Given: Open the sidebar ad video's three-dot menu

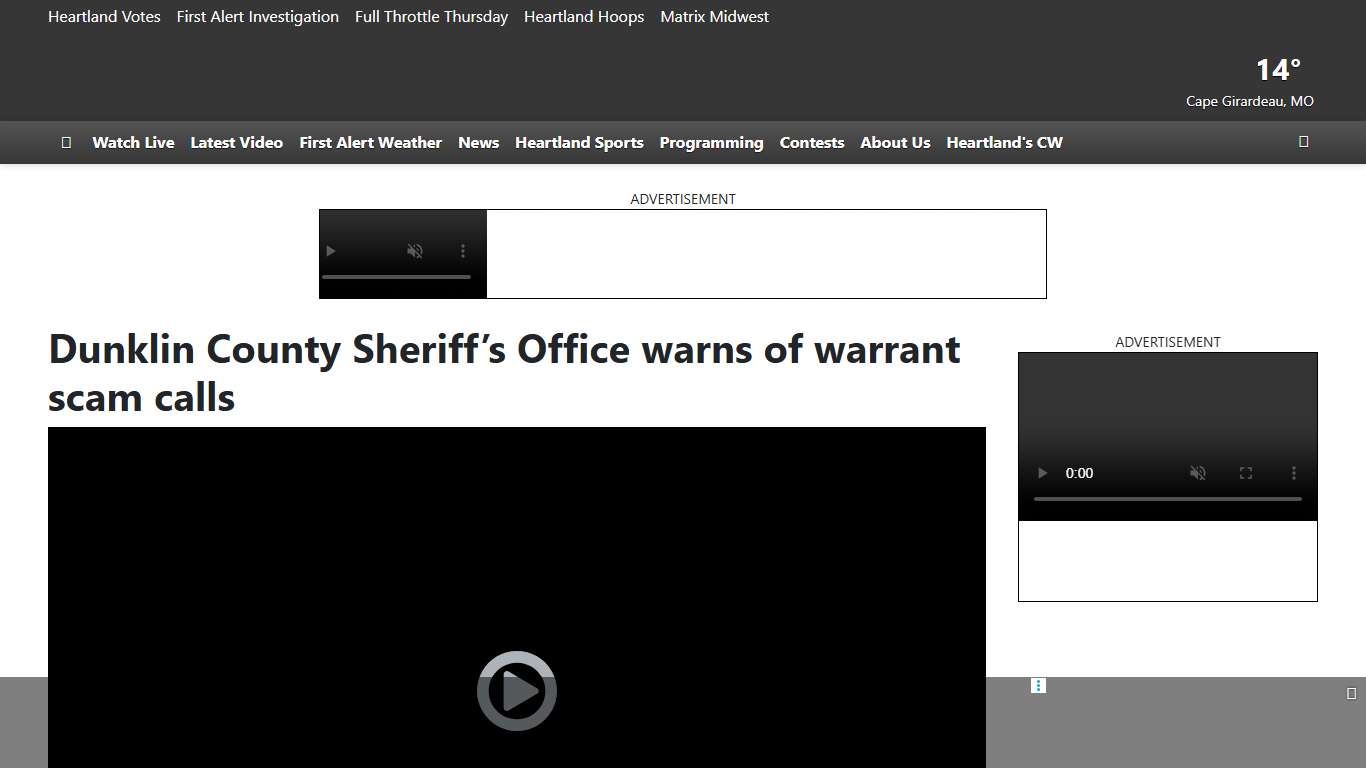Looking at the screenshot, I should point(1294,473).
